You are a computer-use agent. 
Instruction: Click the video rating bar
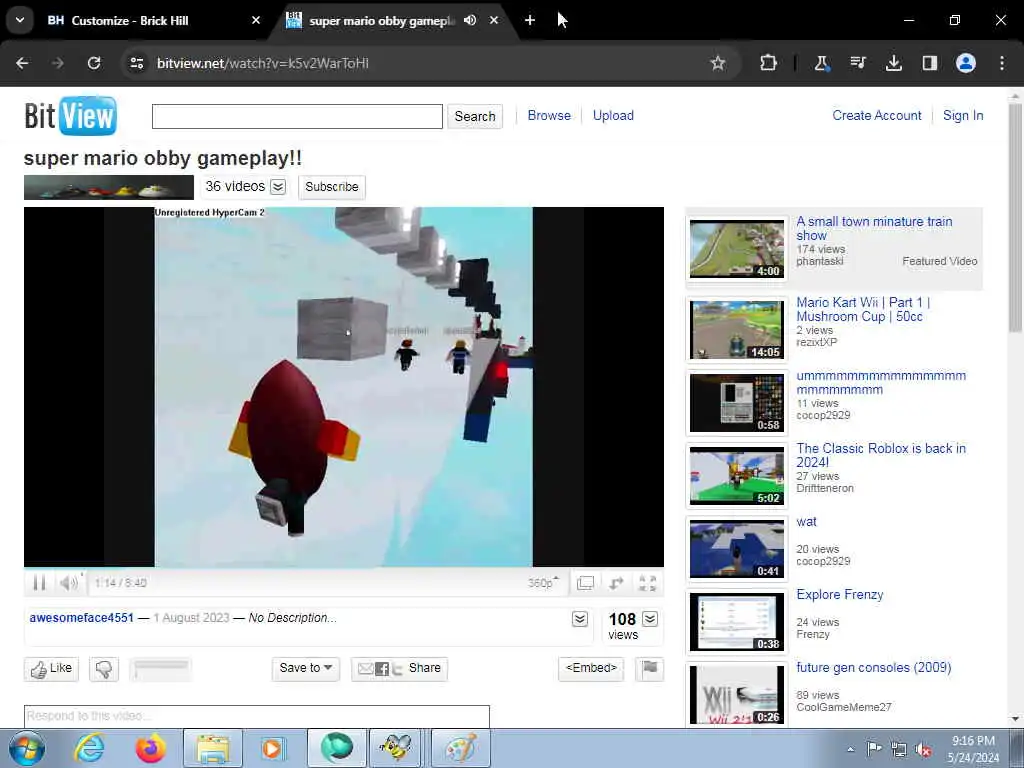tap(161, 669)
